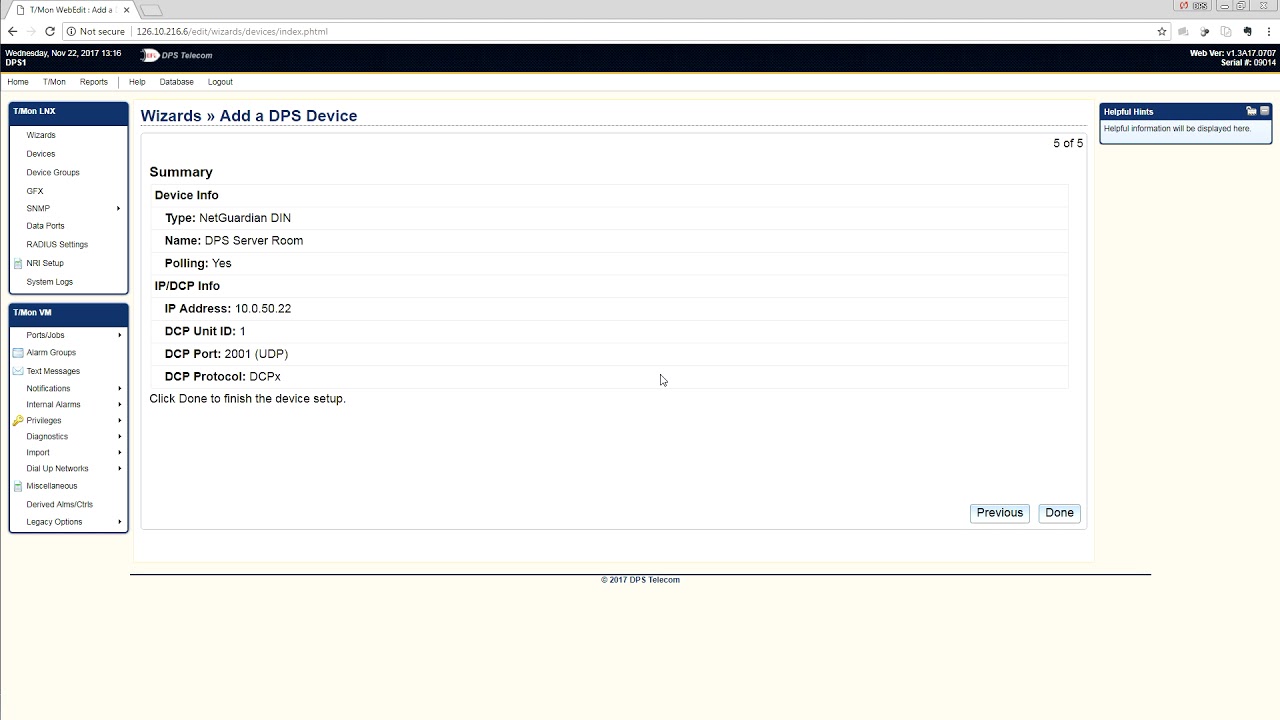Screen dimensions: 1280x720
Task: Click the Helpful Hints pin icon
Action: 1251,111
